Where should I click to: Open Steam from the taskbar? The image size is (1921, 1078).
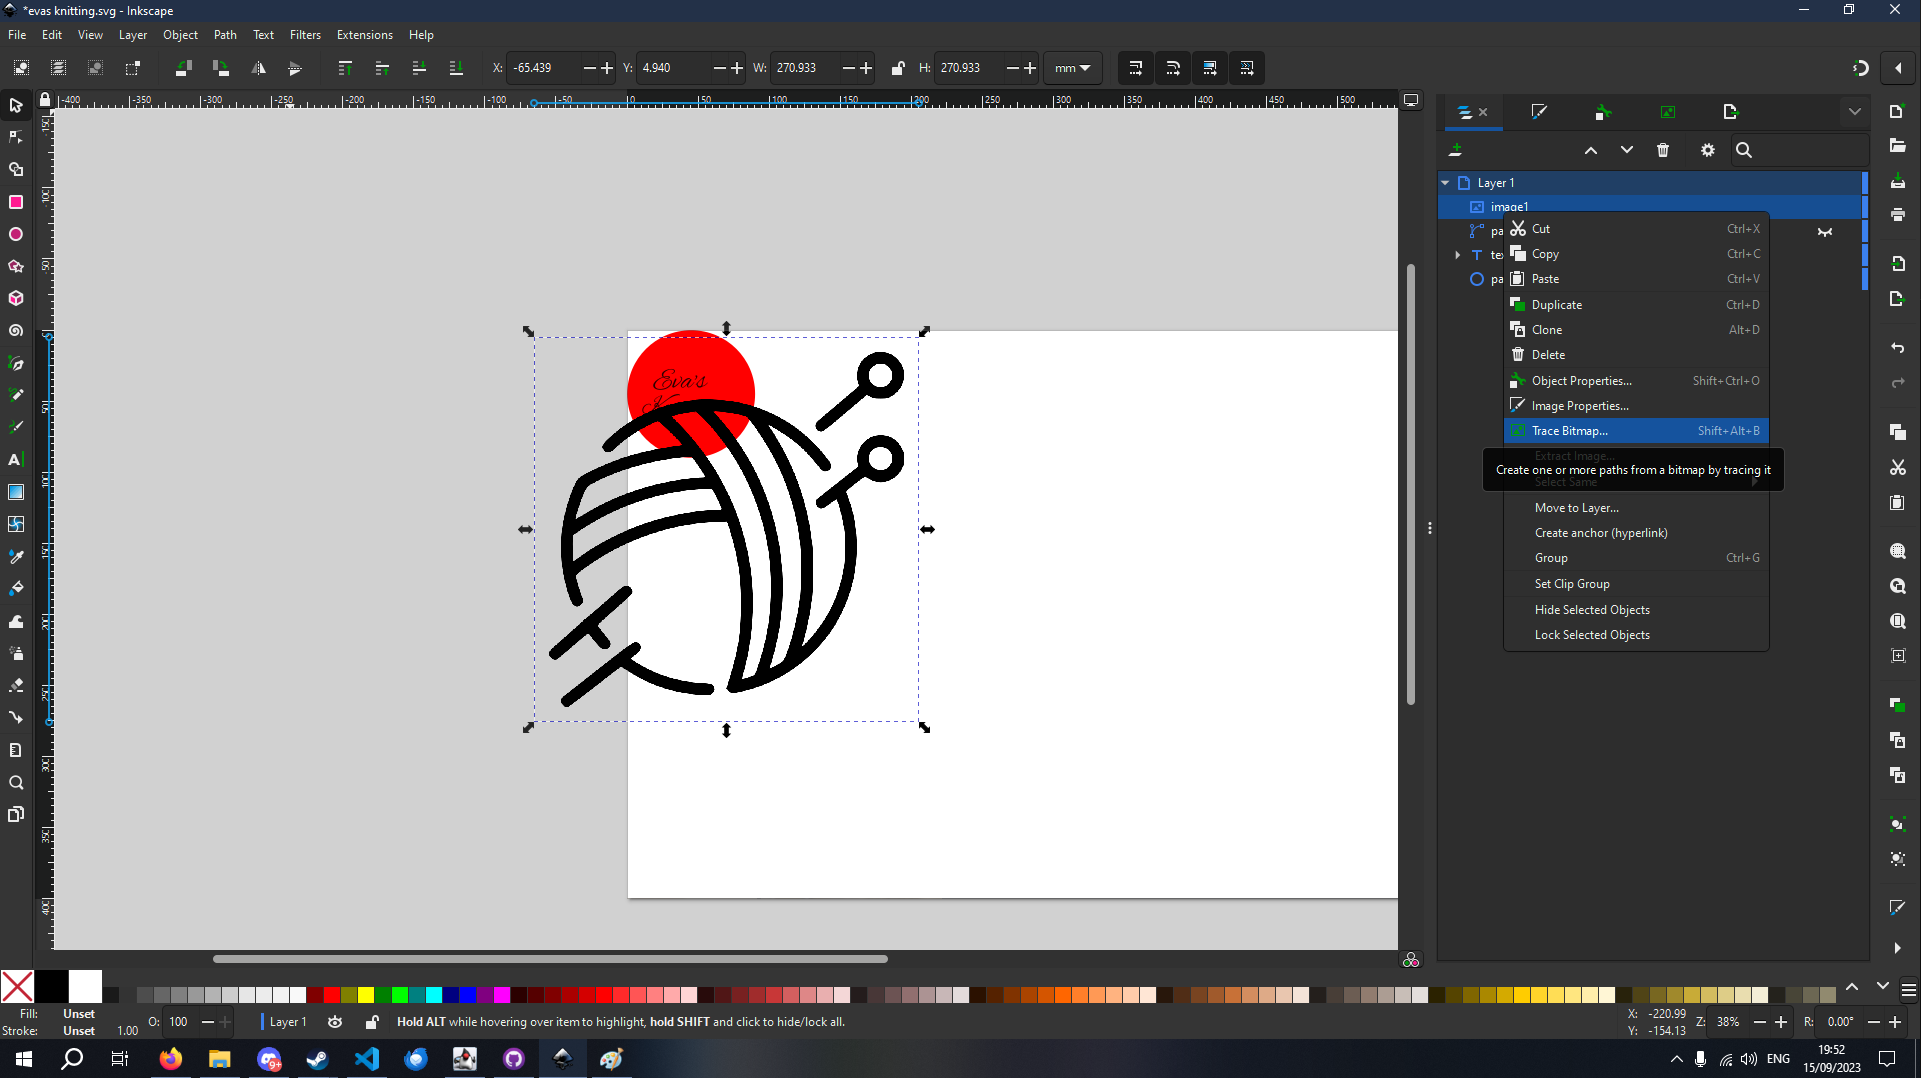[317, 1059]
